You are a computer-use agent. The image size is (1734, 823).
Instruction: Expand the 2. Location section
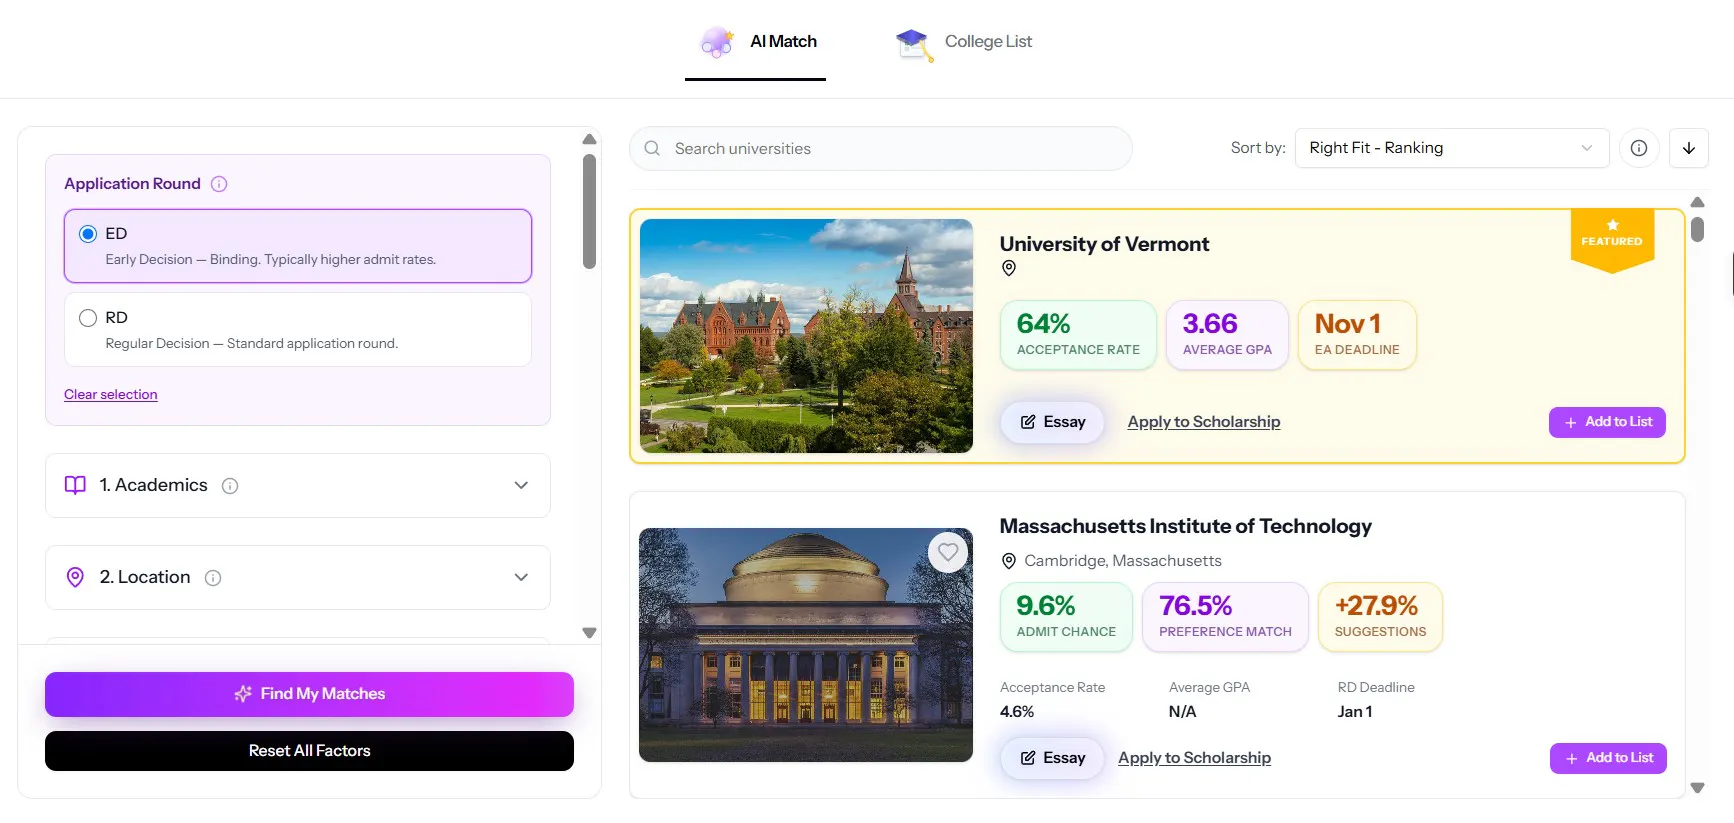tap(298, 578)
